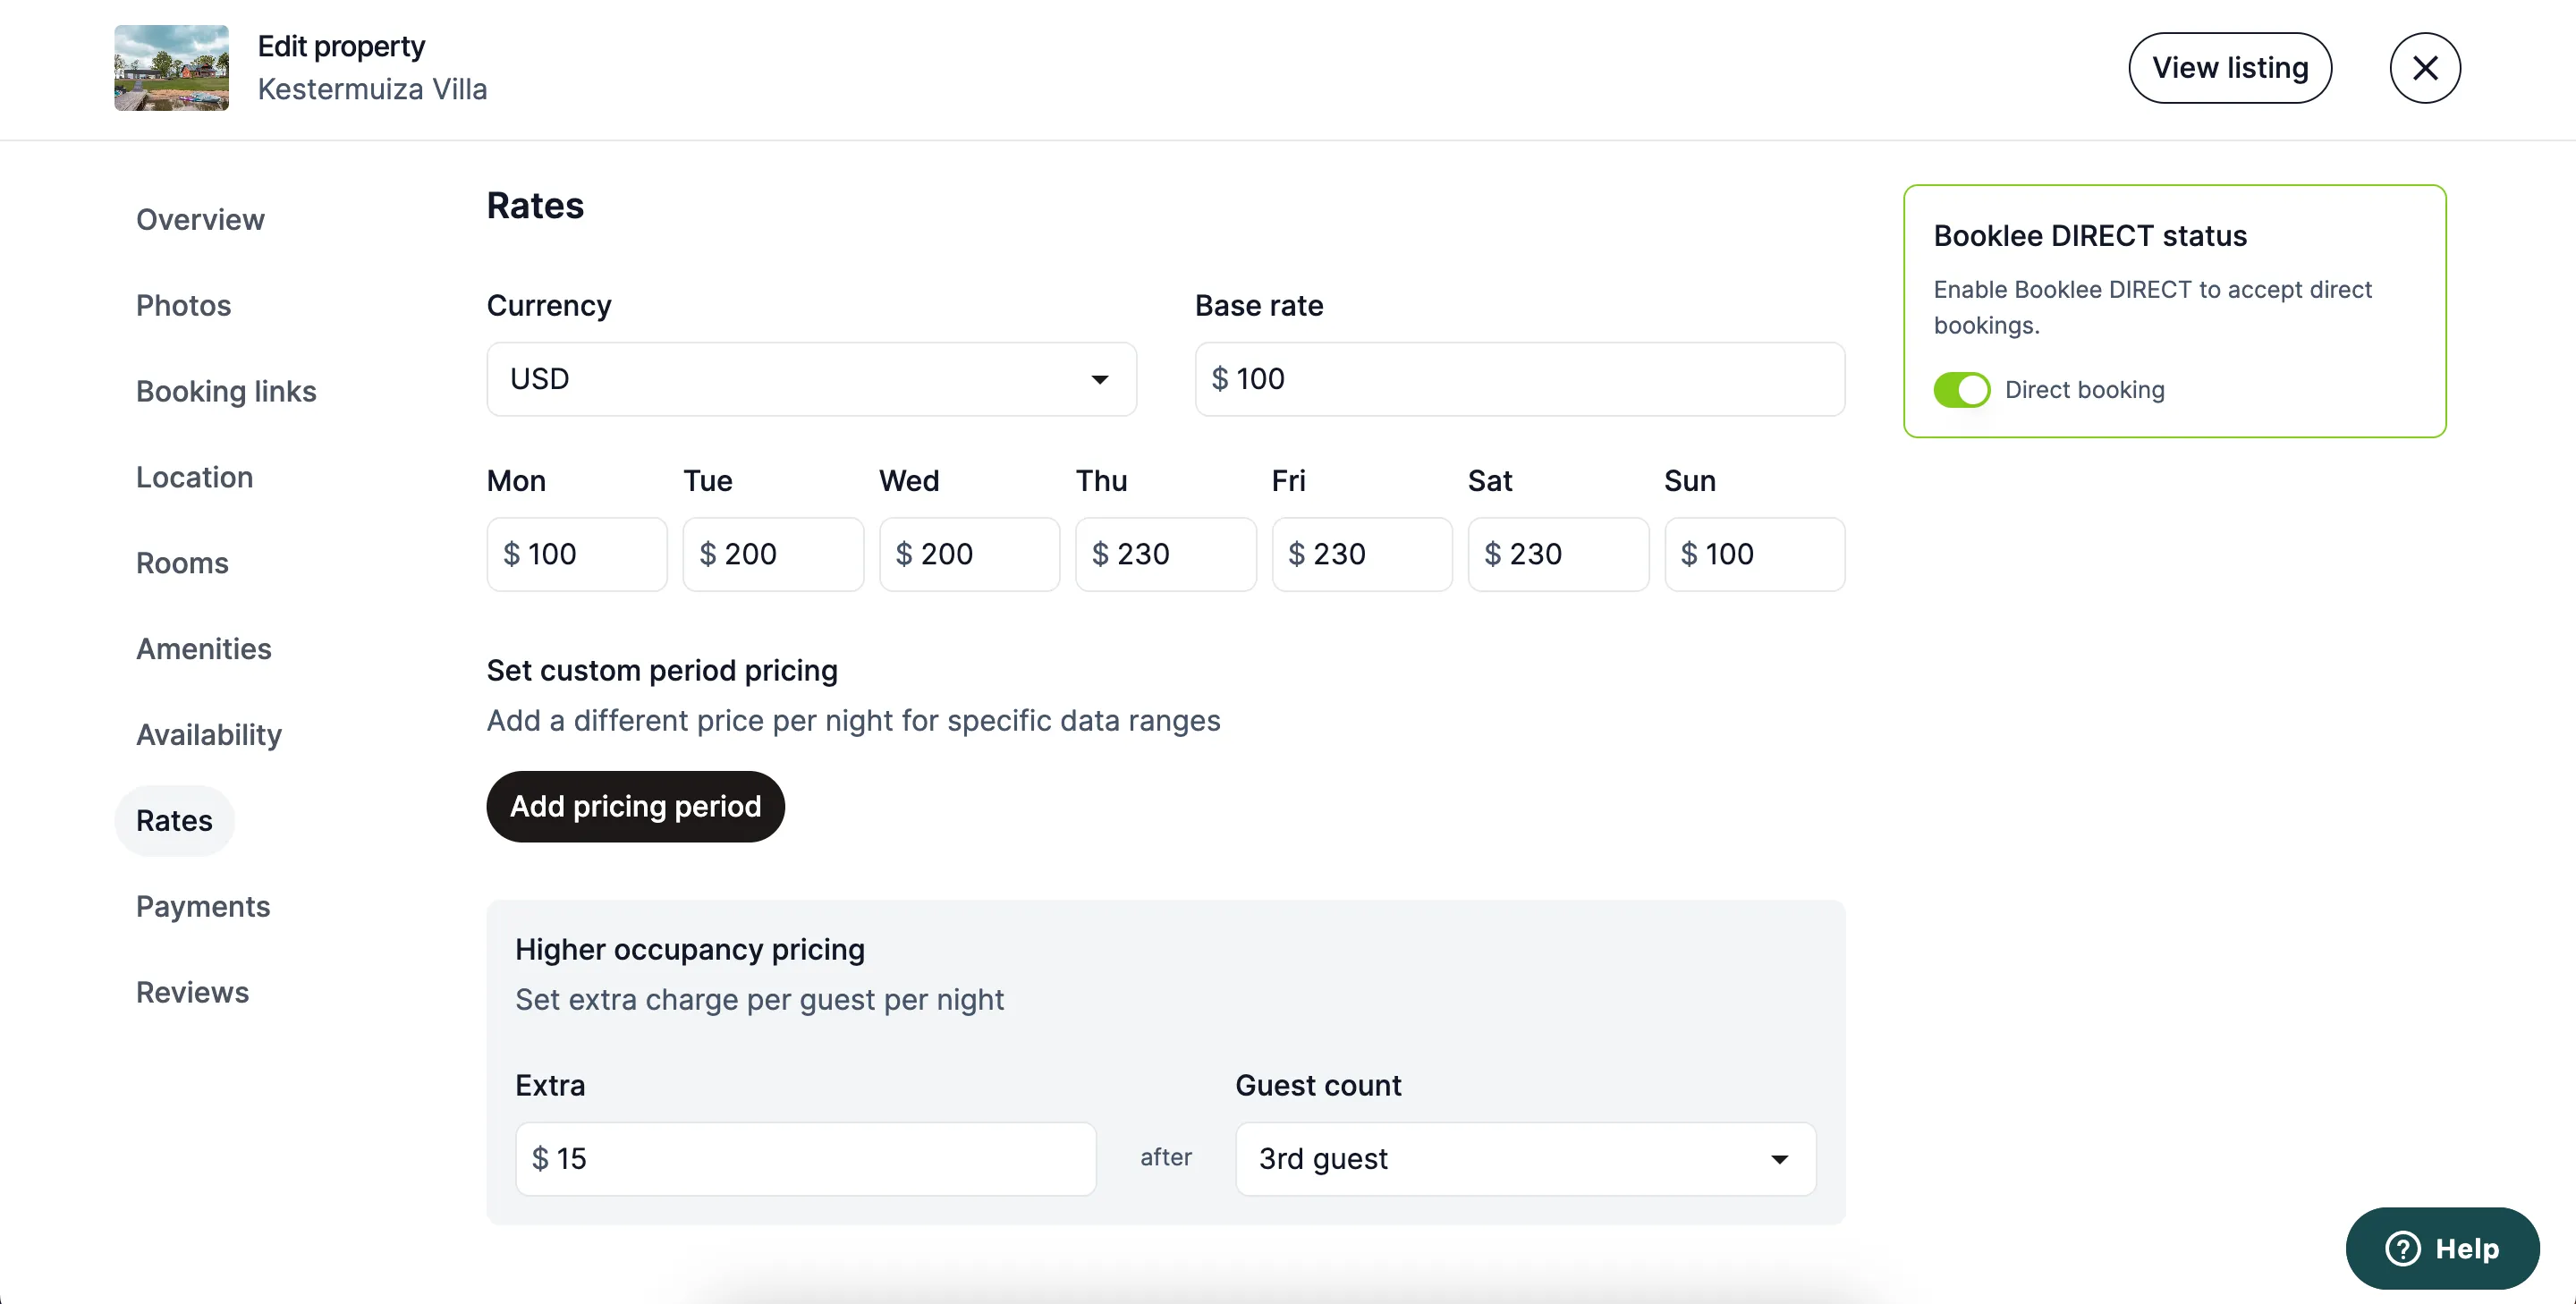Viewport: 2576px width, 1304px height.
Task: Open the Photos section in sidebar
Action: click(183, 305)
